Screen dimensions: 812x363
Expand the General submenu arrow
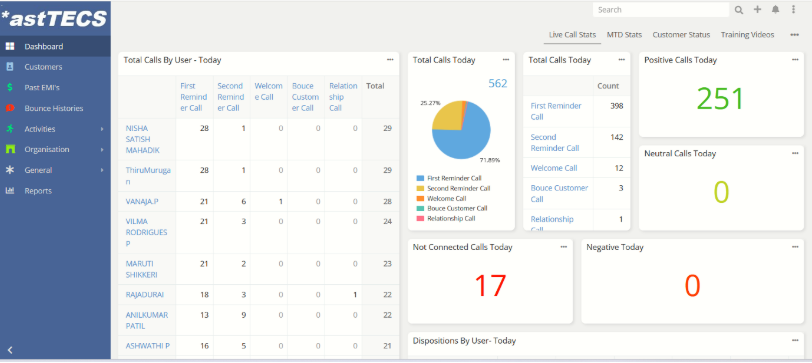(x=102, y=170)
